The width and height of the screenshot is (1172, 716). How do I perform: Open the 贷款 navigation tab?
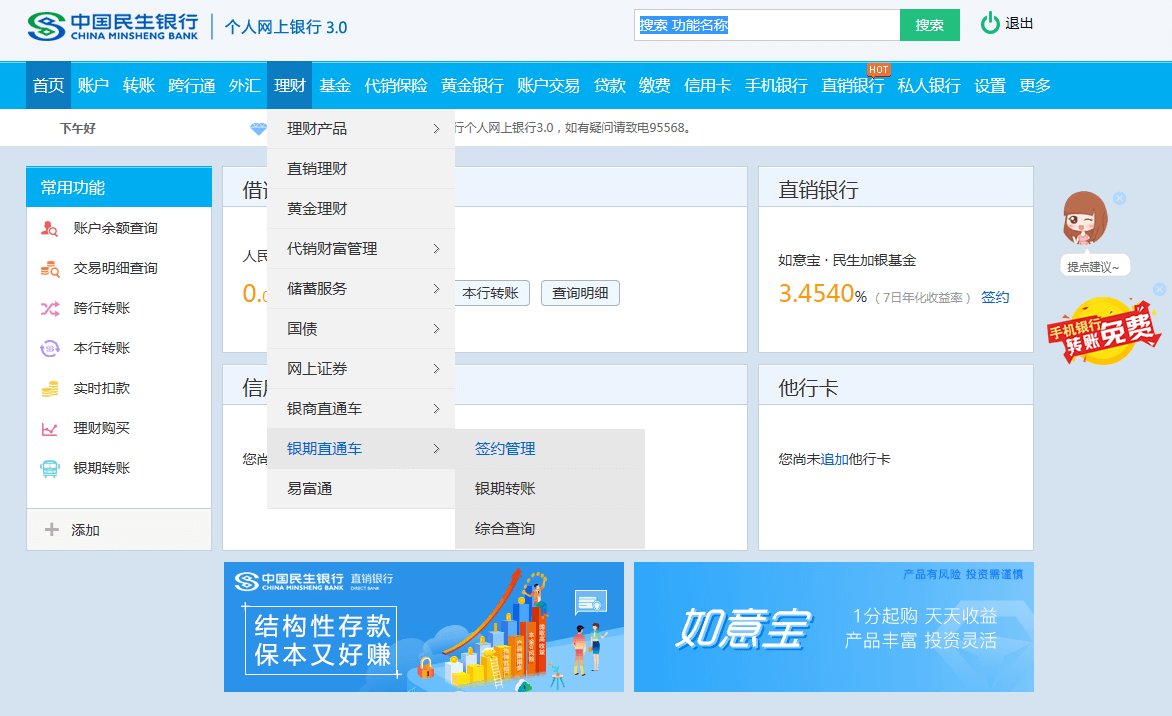pos(610,86)
